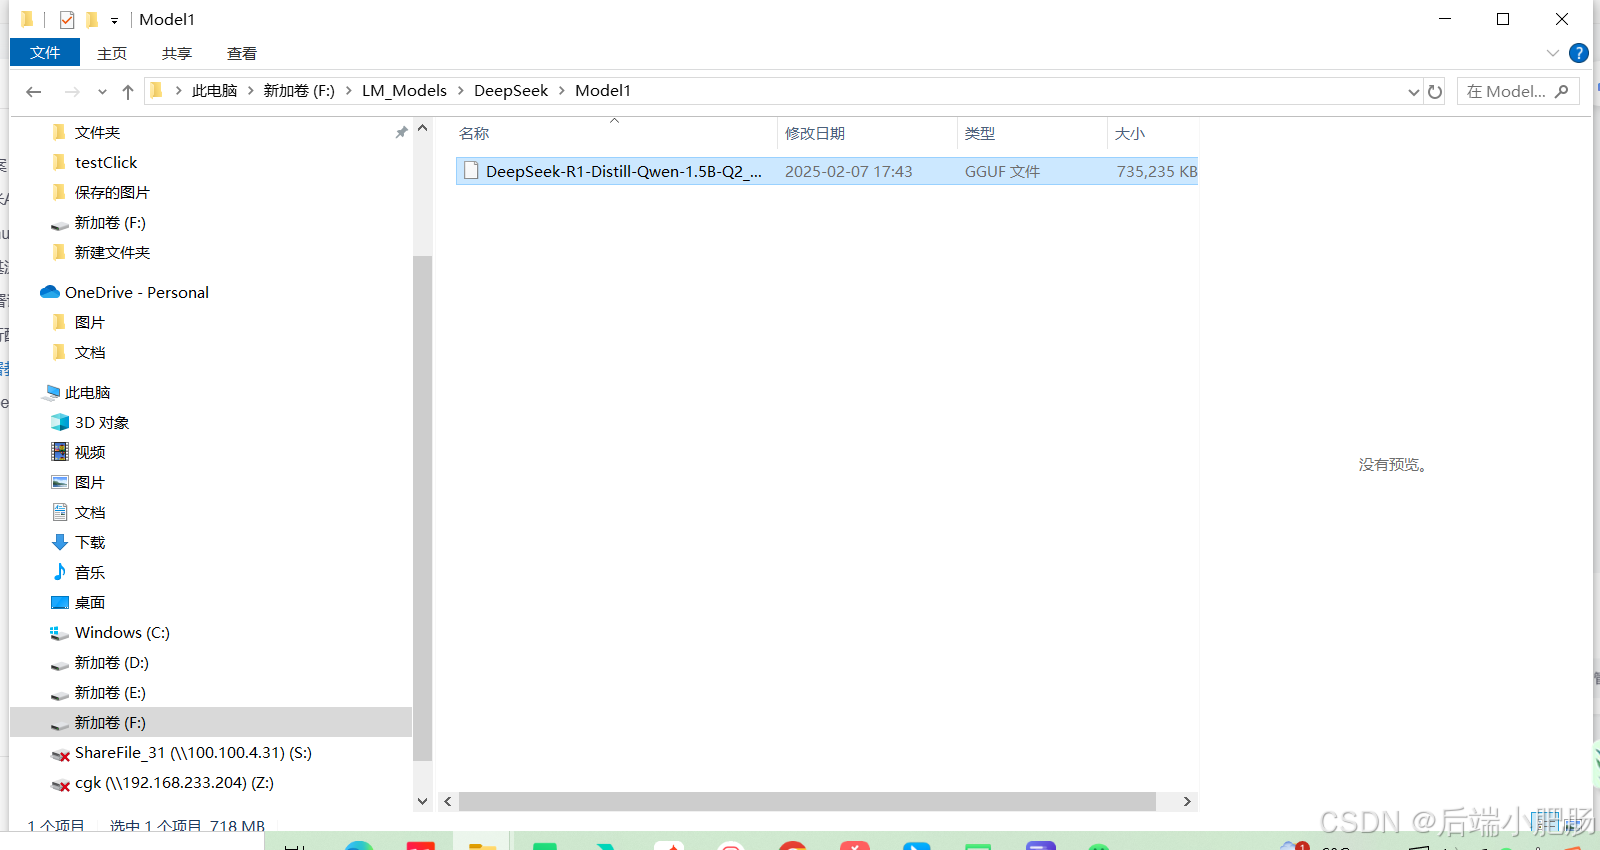Switch to the 共享 ribbon tab

(x=177, y=54)
